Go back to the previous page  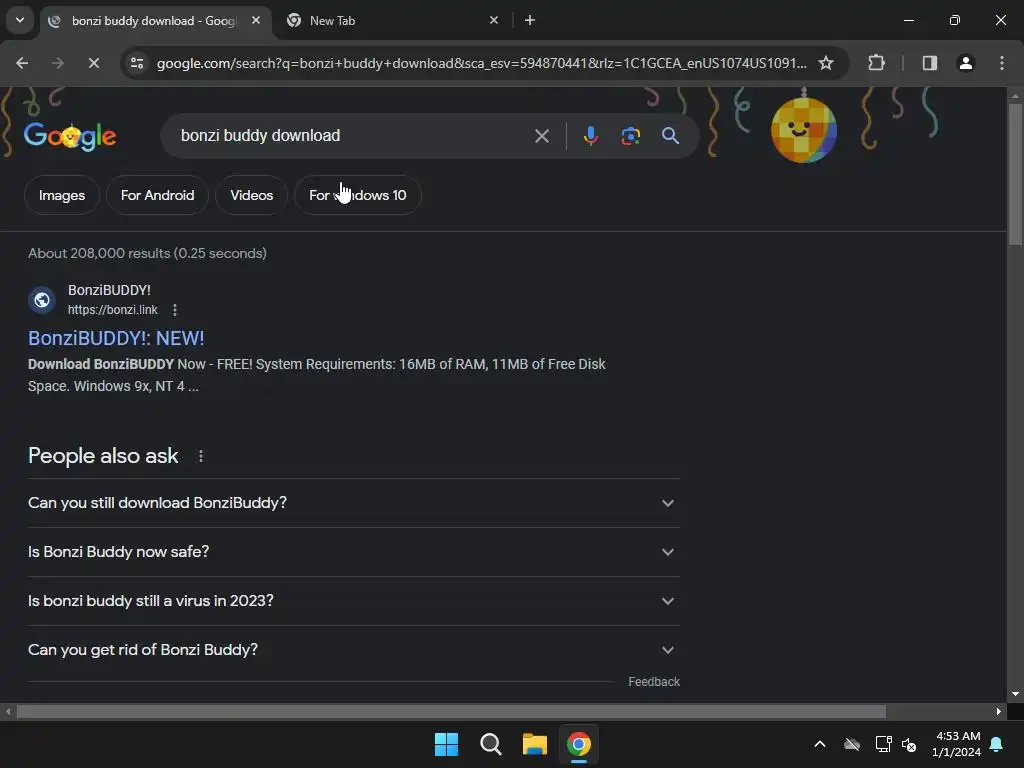[22, 63]
